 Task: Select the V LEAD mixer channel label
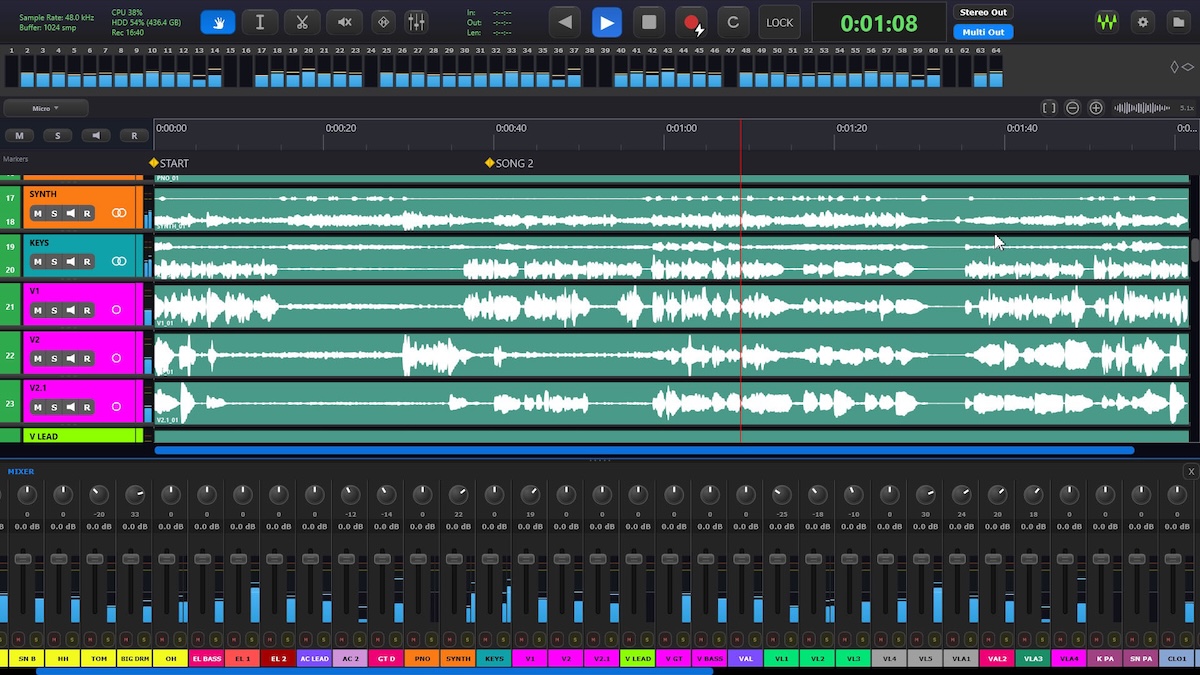[637, 659]
